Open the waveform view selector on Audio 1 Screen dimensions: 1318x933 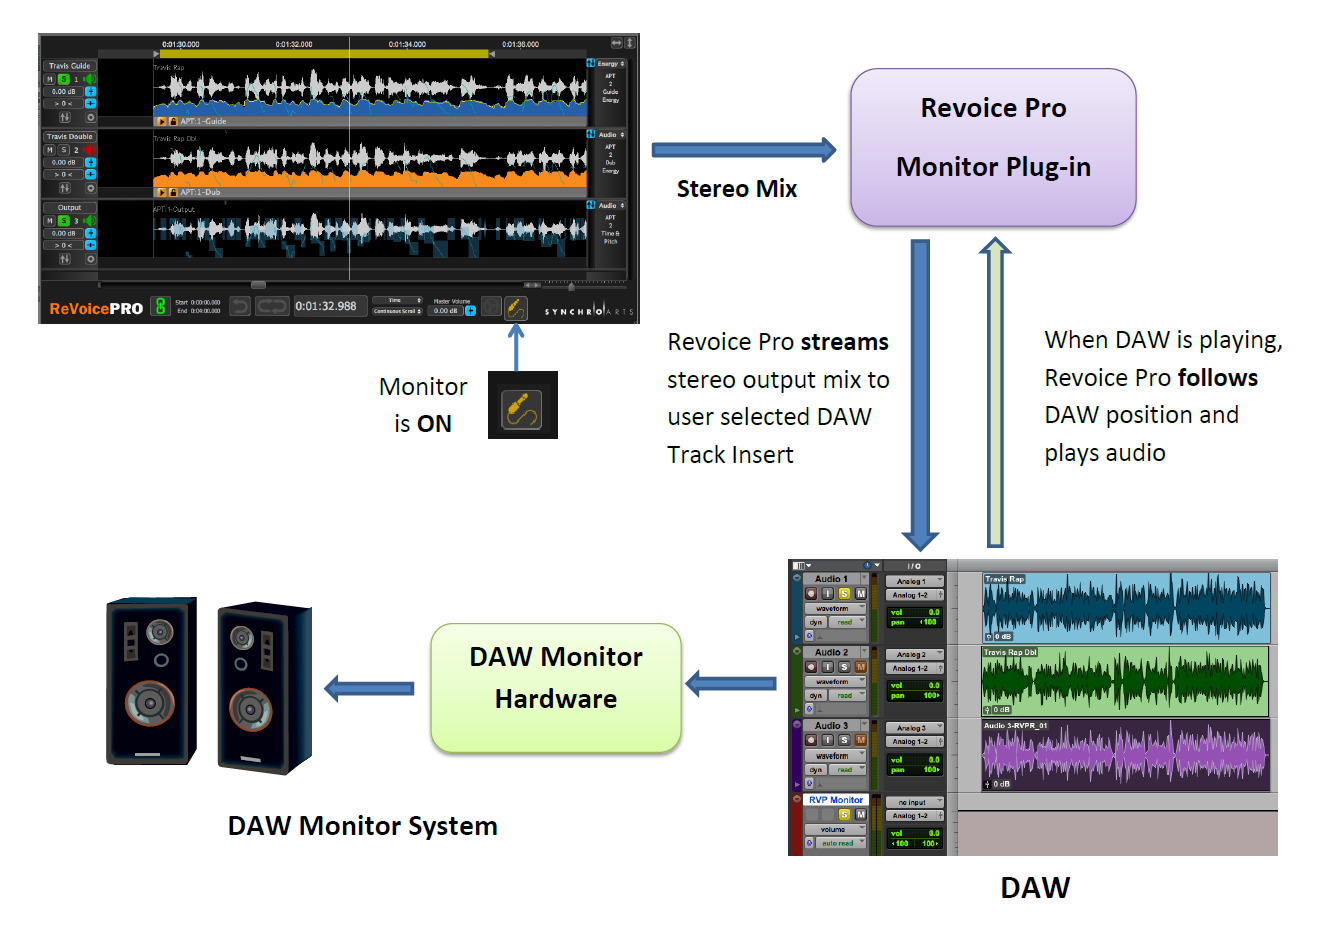coord(835,609)
